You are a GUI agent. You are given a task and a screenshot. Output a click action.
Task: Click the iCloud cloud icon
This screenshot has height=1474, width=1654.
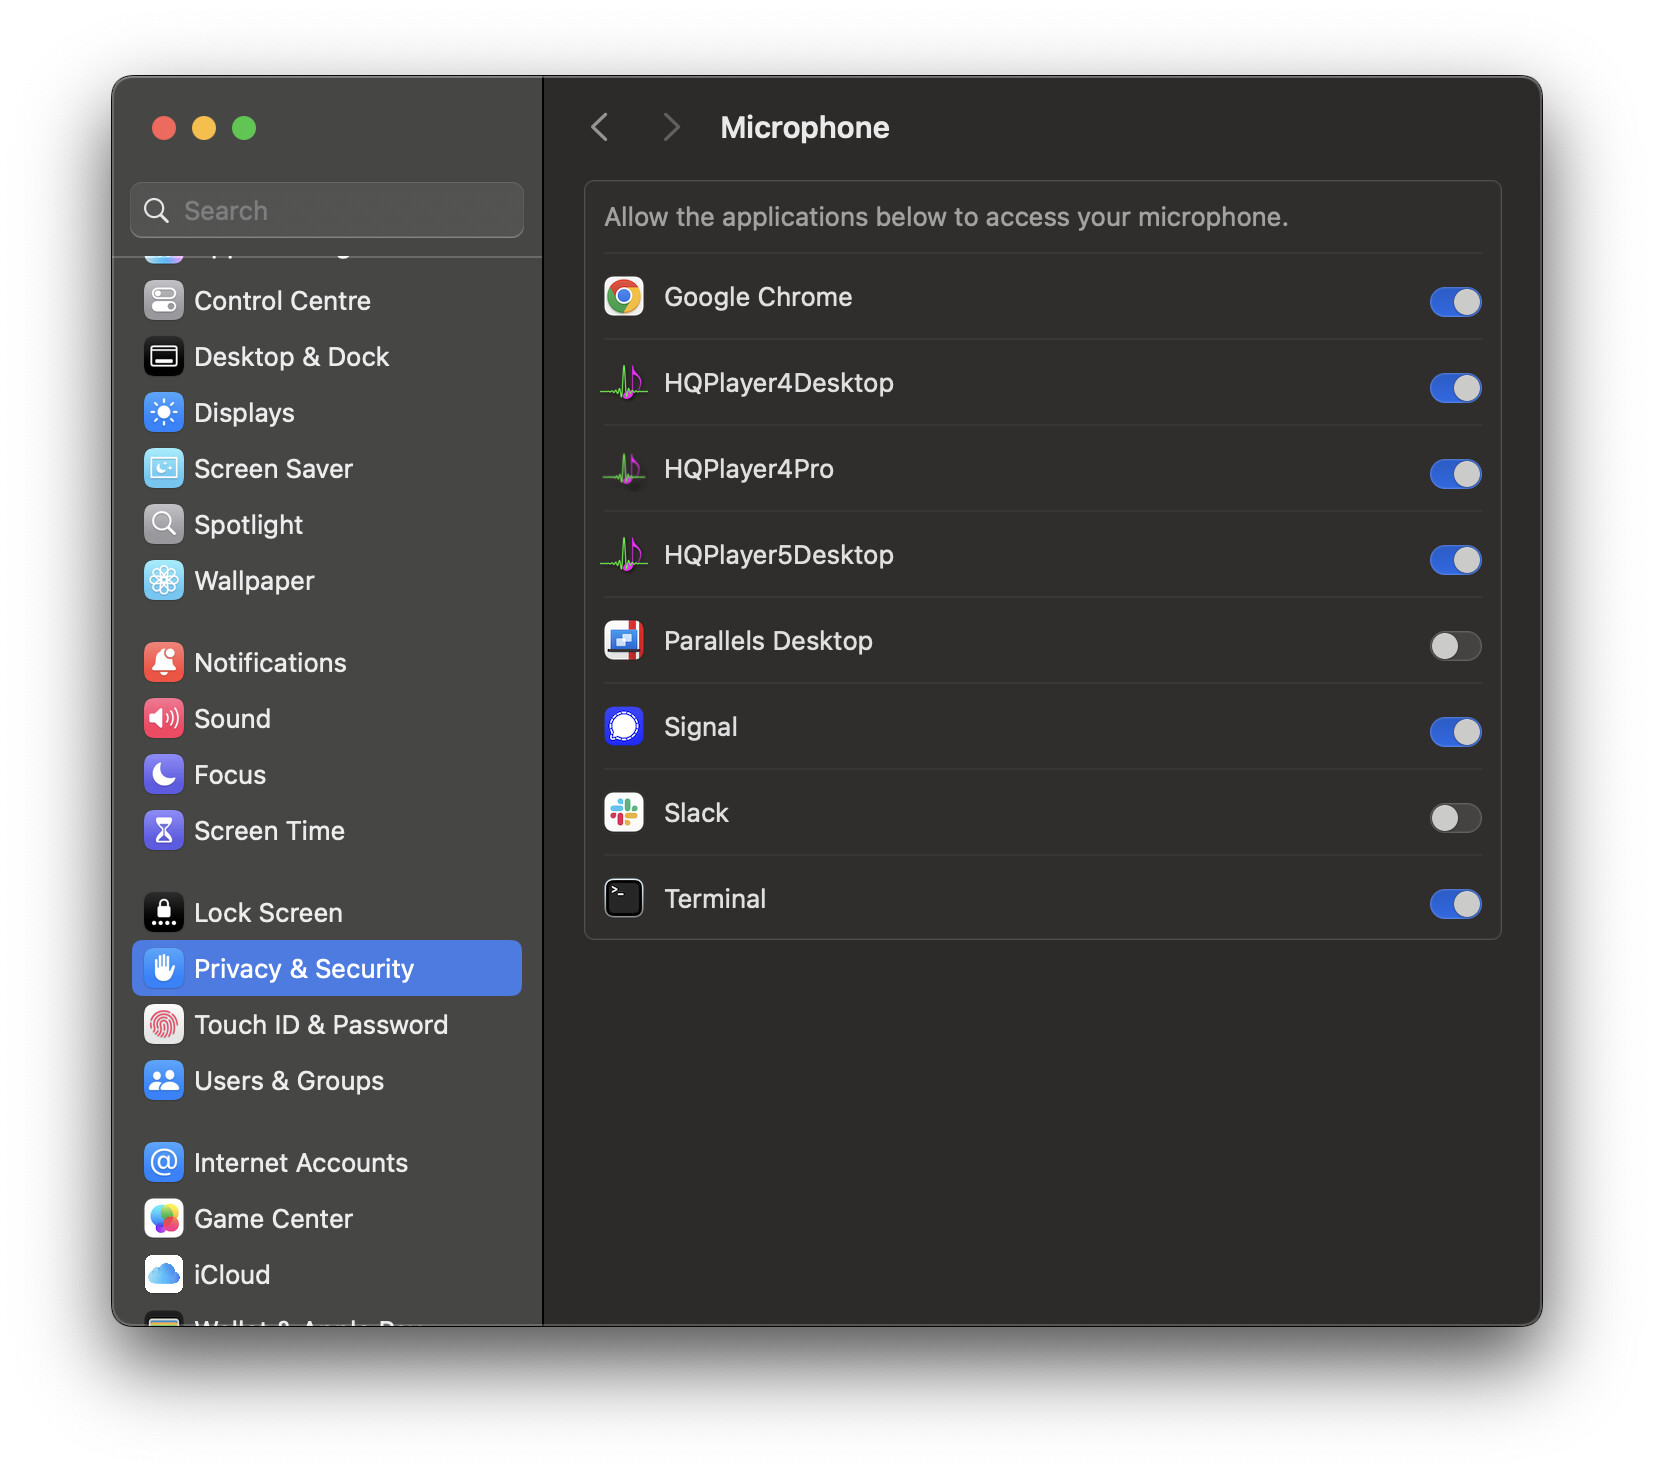click(164, 1274)
